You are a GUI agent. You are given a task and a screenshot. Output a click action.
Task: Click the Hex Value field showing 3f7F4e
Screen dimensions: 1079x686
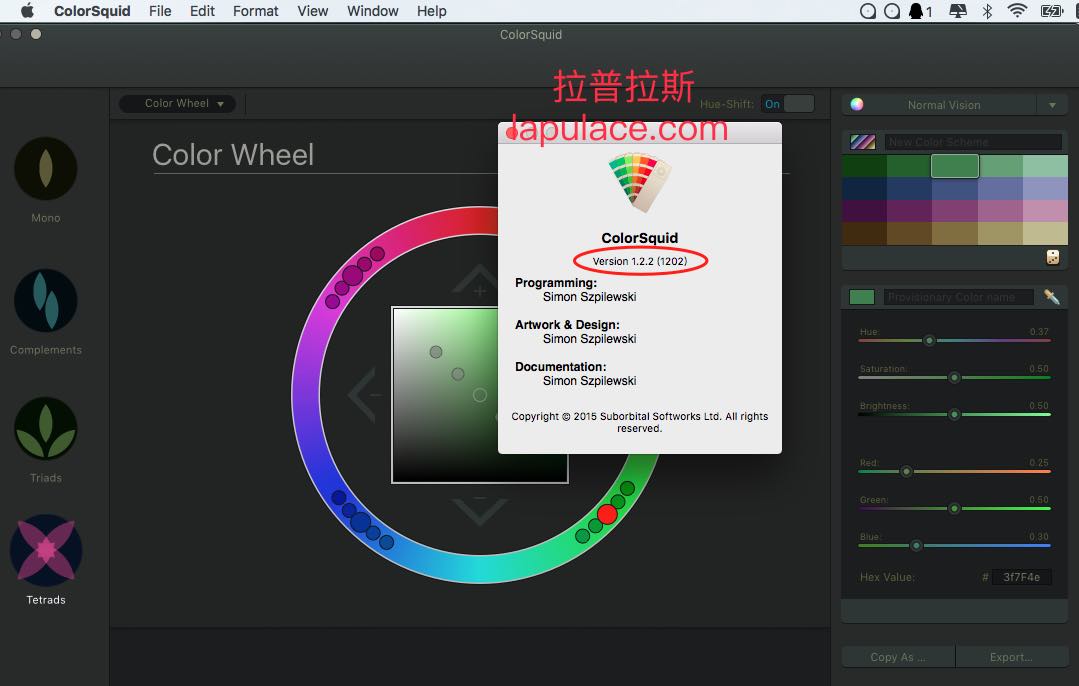(1021, 577)
